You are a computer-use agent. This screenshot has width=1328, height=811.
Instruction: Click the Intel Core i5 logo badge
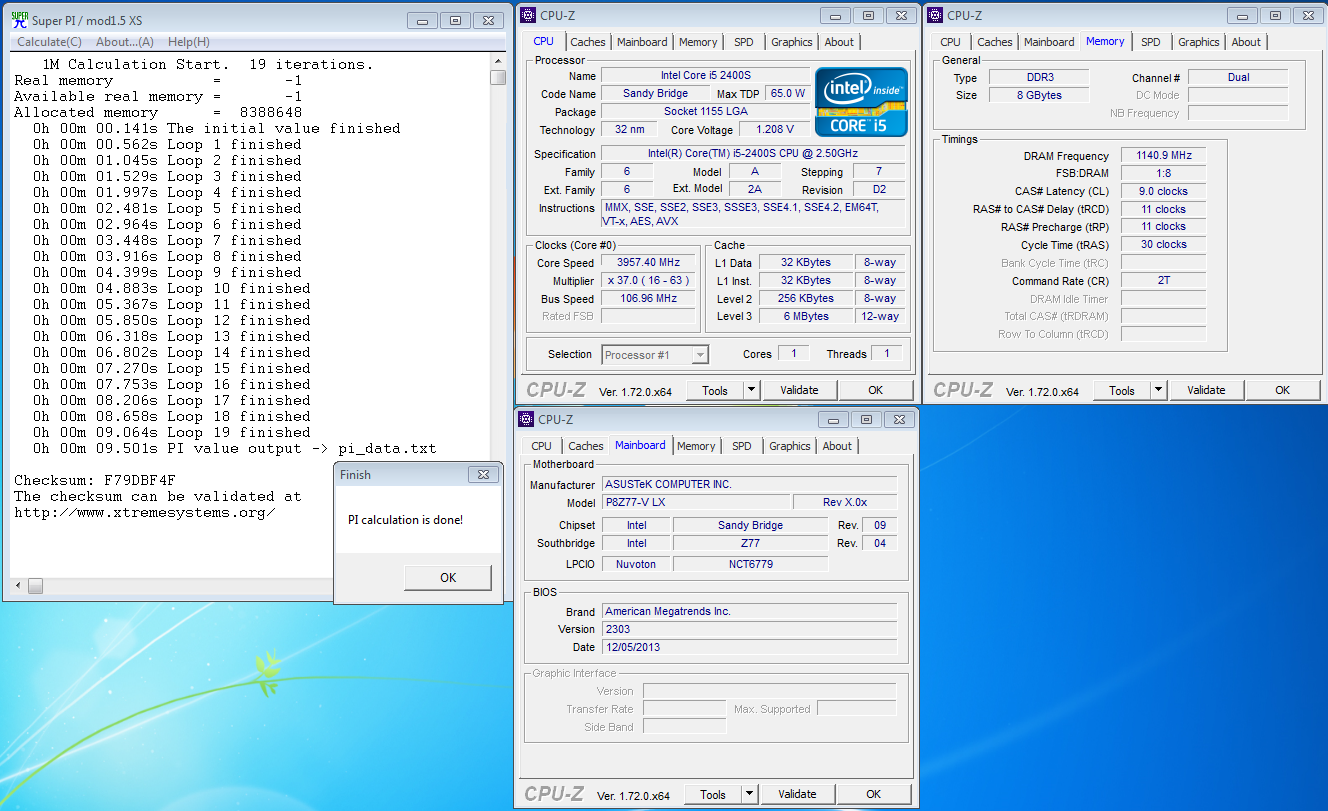coord(861,101)
